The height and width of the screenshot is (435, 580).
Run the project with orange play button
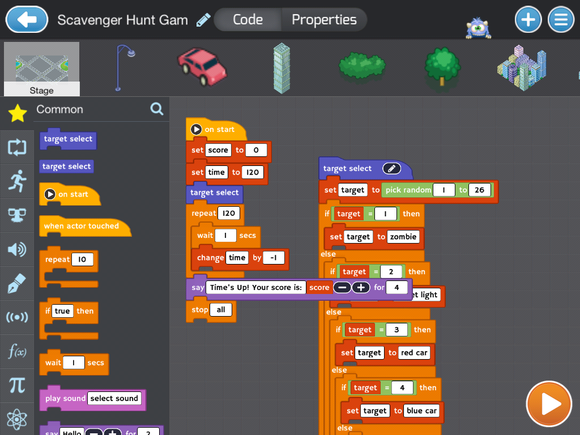(x=549, y=404)
